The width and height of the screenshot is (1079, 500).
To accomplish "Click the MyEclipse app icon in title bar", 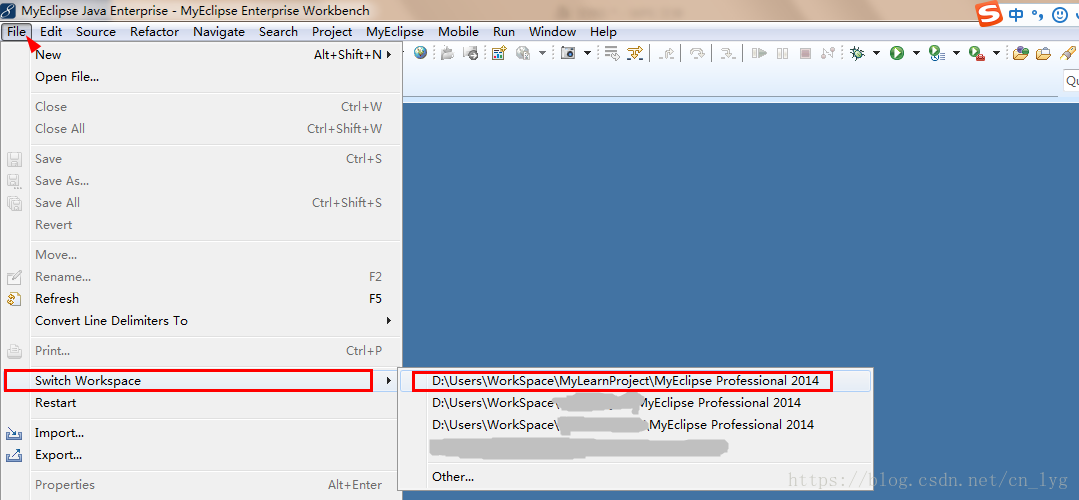I will pyautogui.click(x=9, y=10).
